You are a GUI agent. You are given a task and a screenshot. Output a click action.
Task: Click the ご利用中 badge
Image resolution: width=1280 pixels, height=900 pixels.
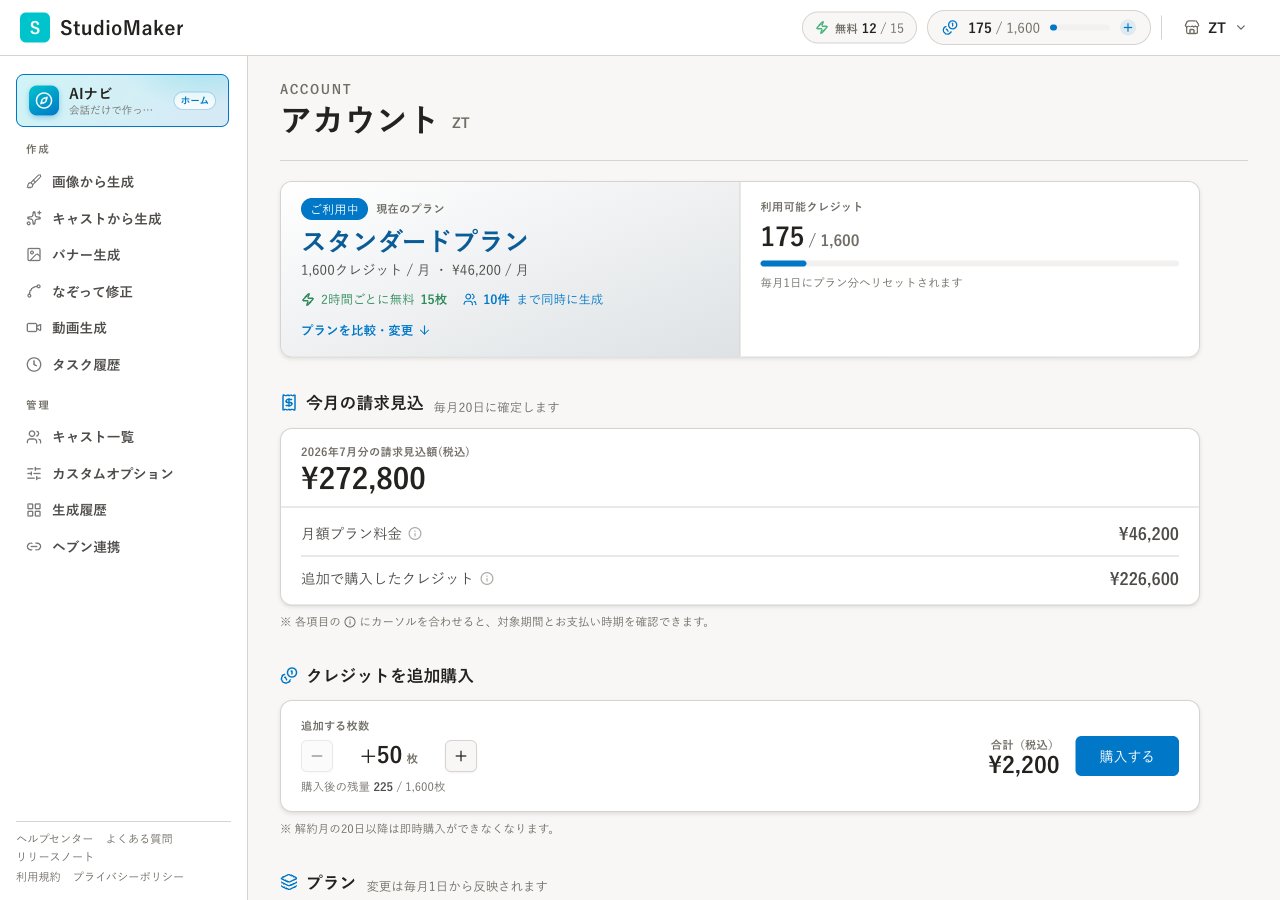click(x=334, y=209)
